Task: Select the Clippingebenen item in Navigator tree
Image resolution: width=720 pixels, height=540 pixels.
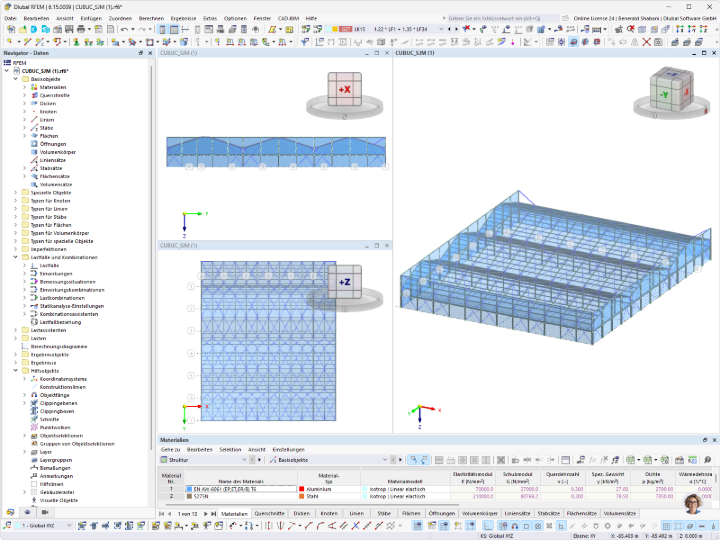Action: 58,403
